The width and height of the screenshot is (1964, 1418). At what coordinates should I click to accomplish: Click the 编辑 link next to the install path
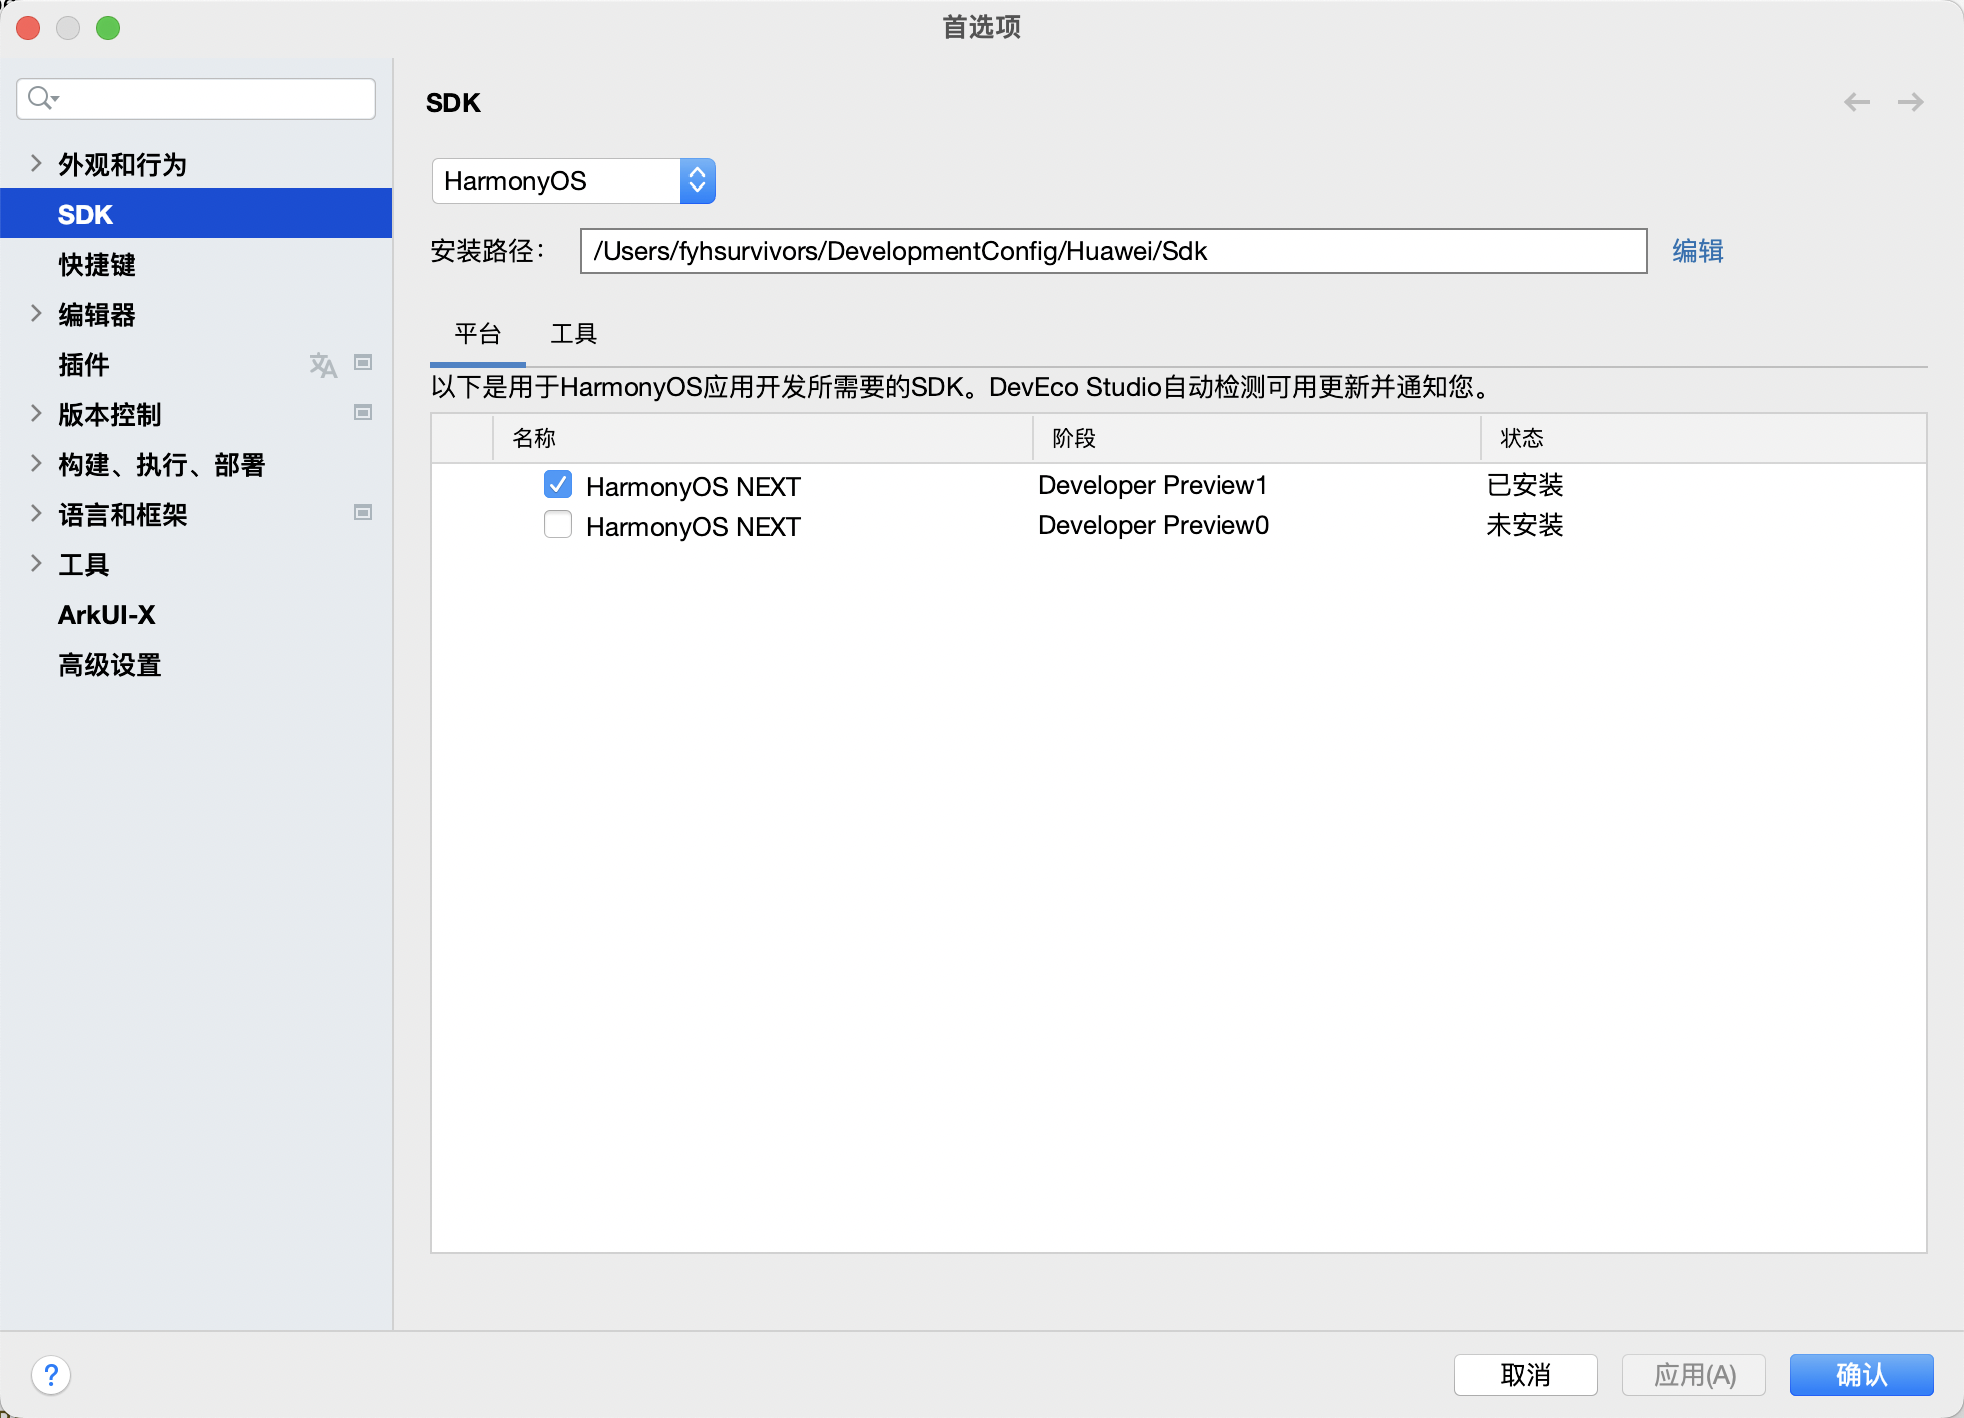tap(1697, 251)
